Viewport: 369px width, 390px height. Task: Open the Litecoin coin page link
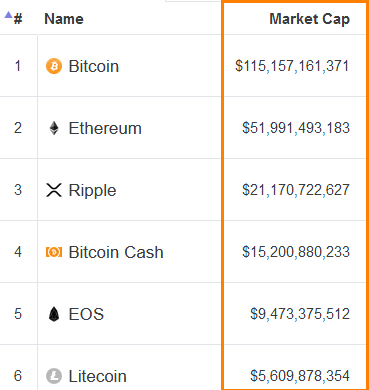[97, 376]
